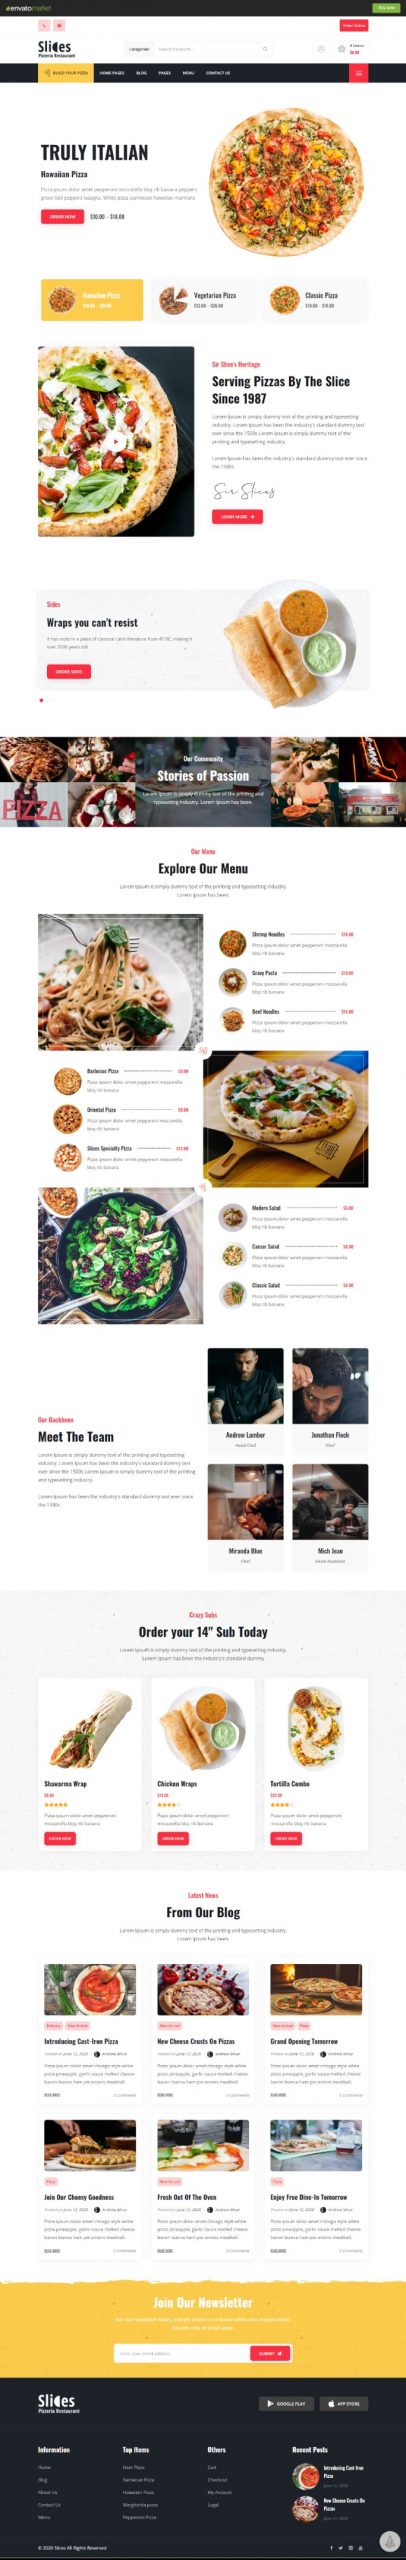Open the shopping cart icon
Viewport: 406px width, 2560px height.
[342, 48]
